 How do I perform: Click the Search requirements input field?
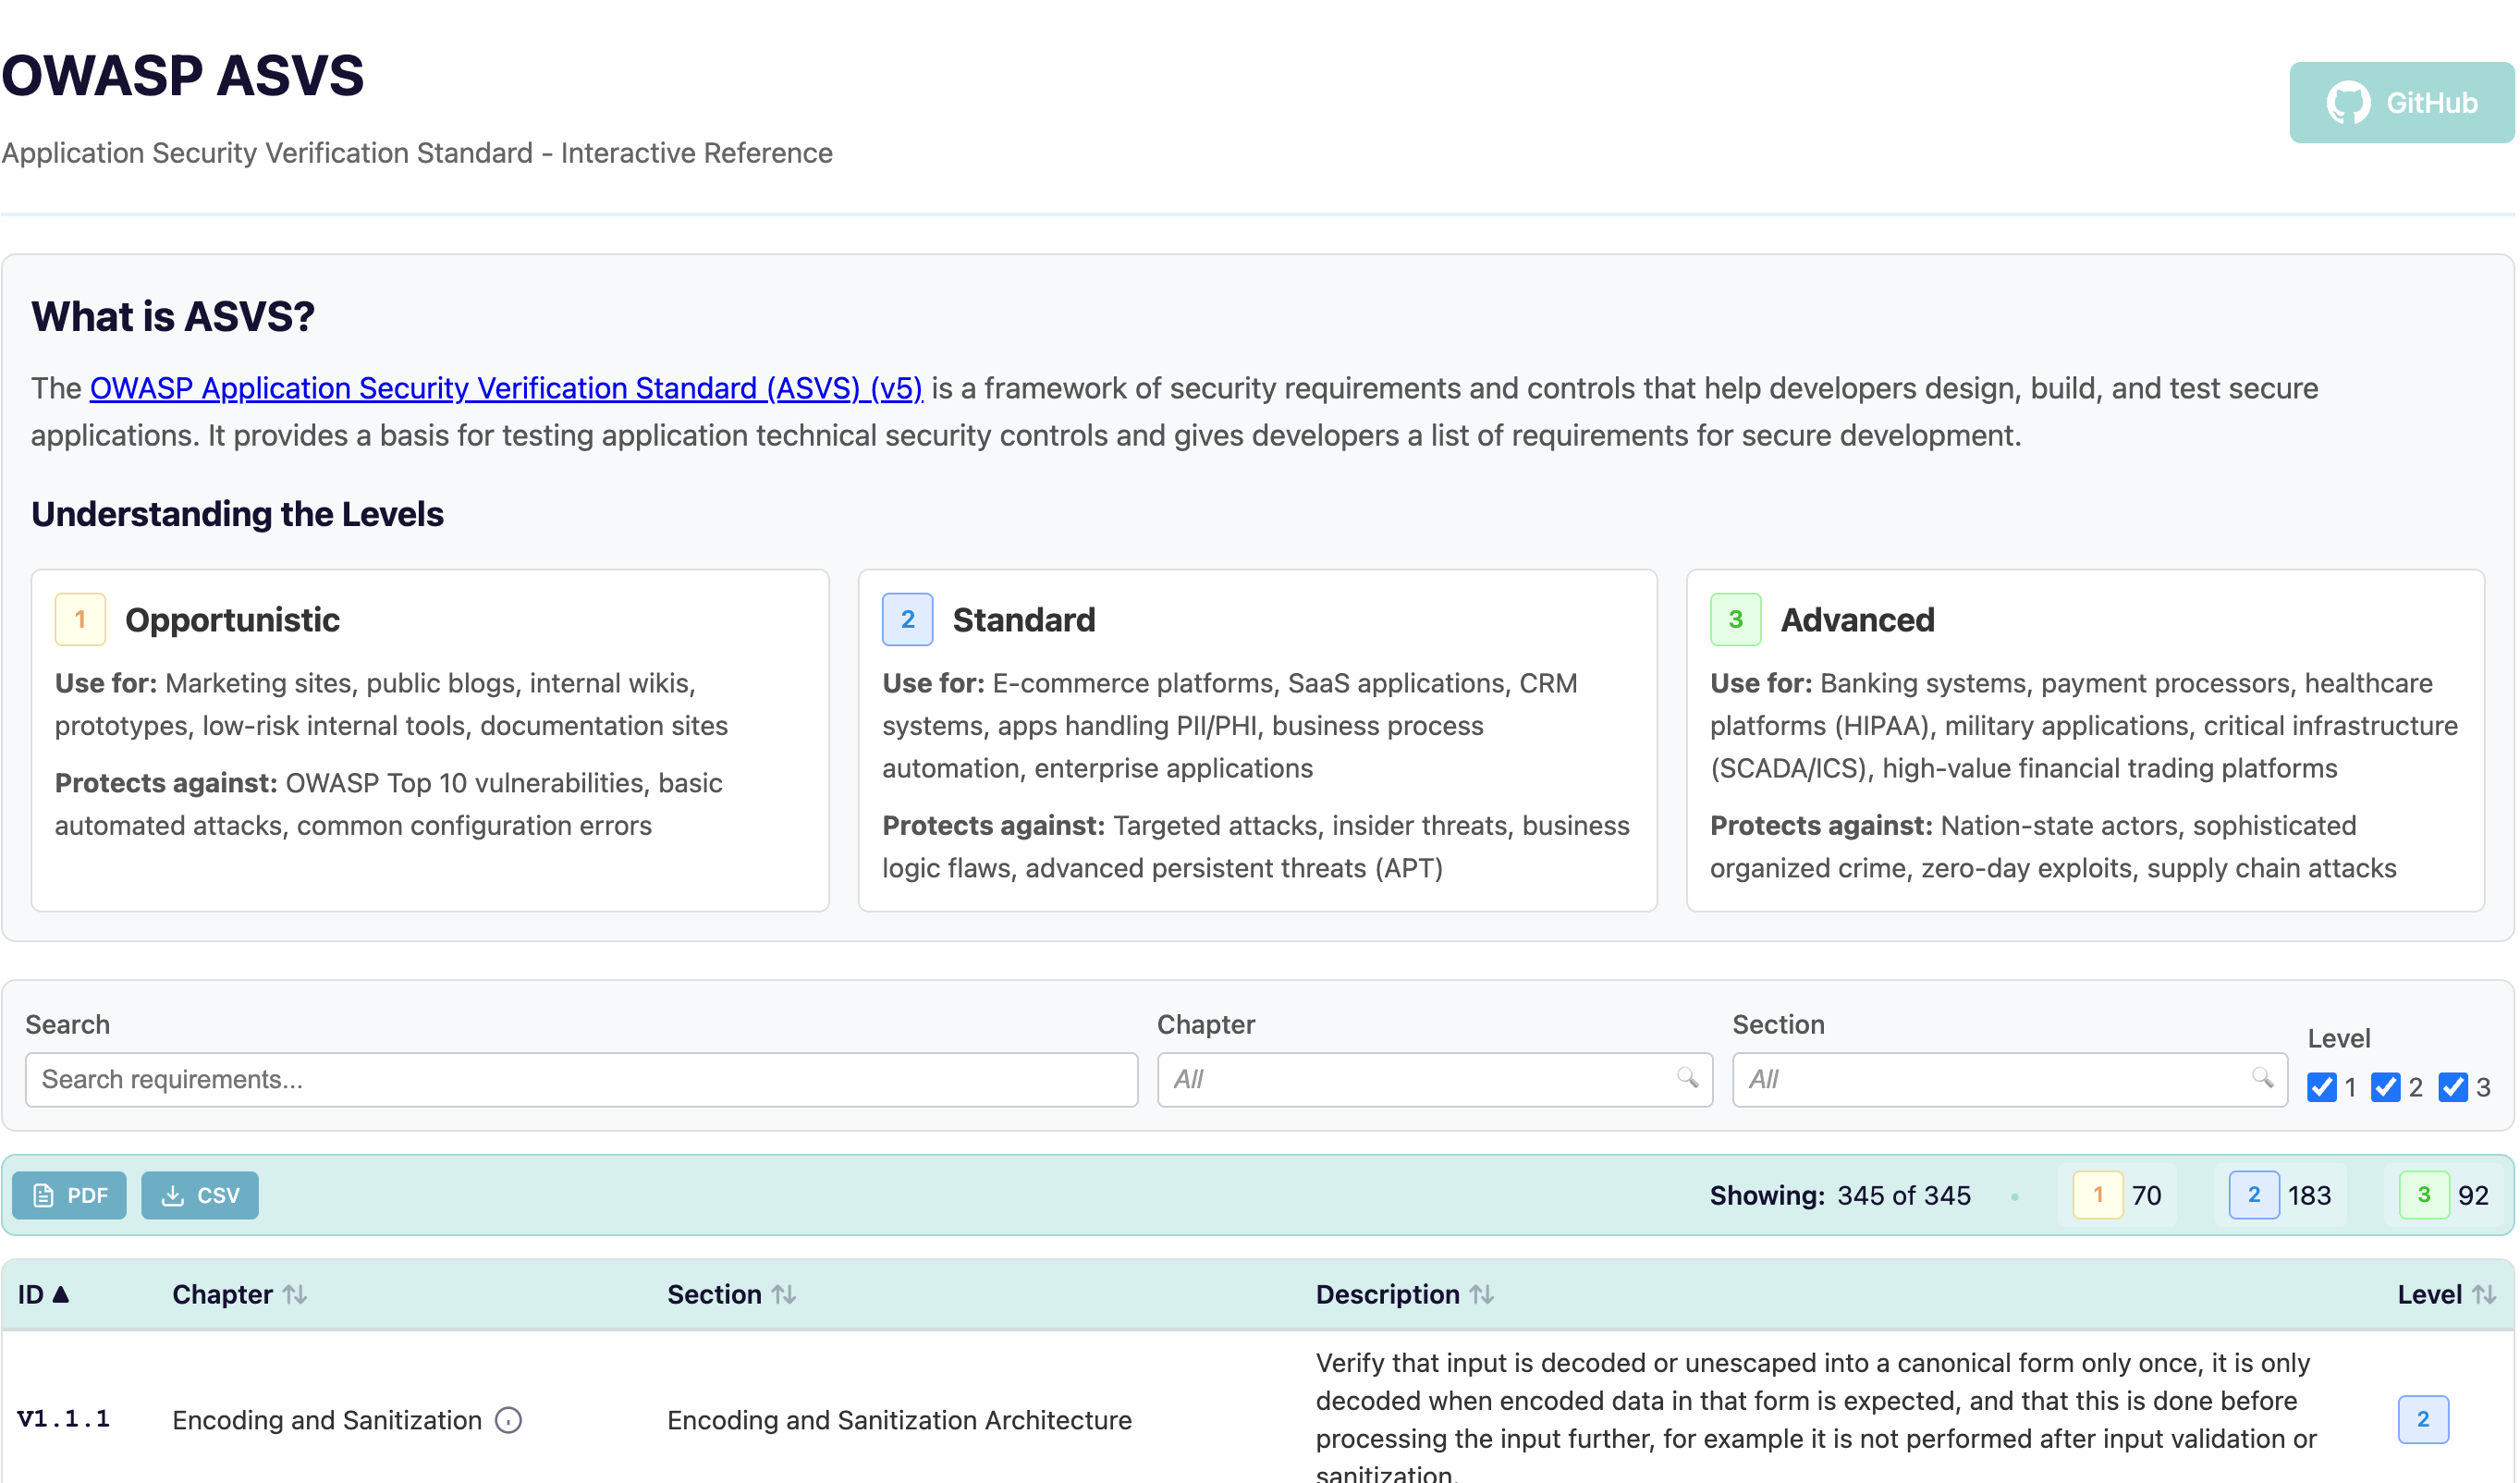580,1079
